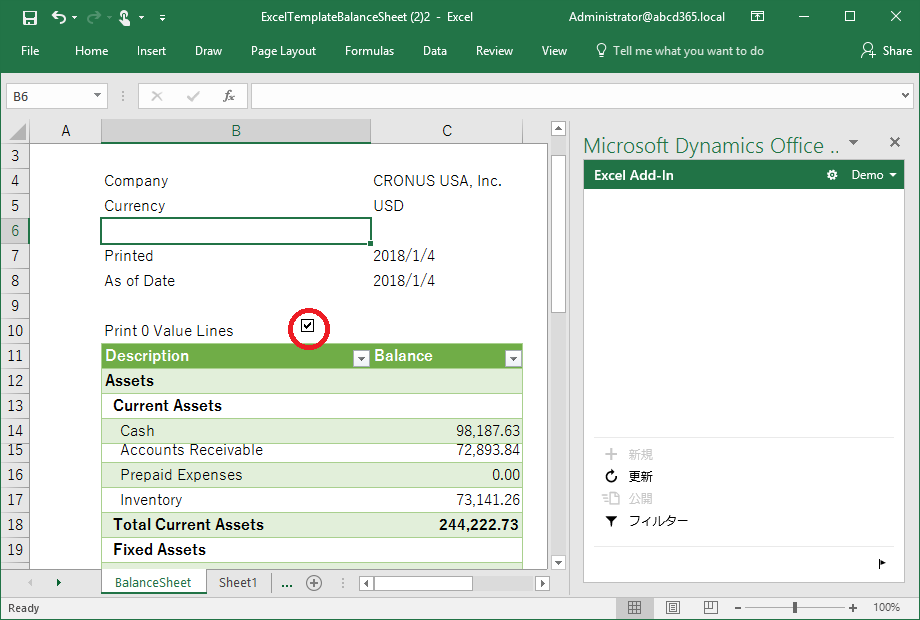This screenshot has height=620, width=920.
Task: Click the New Sheet plus icon
Action: pyautogui.click(x=314, y=583)
